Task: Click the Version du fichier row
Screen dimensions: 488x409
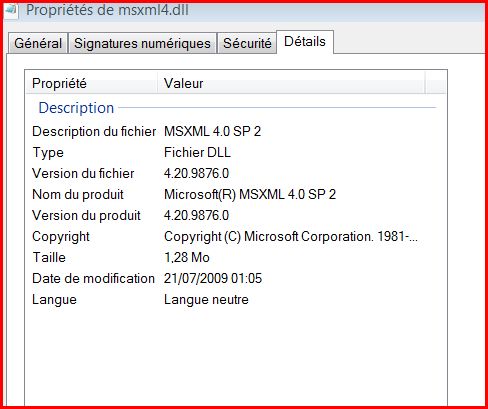Action: 235,173
